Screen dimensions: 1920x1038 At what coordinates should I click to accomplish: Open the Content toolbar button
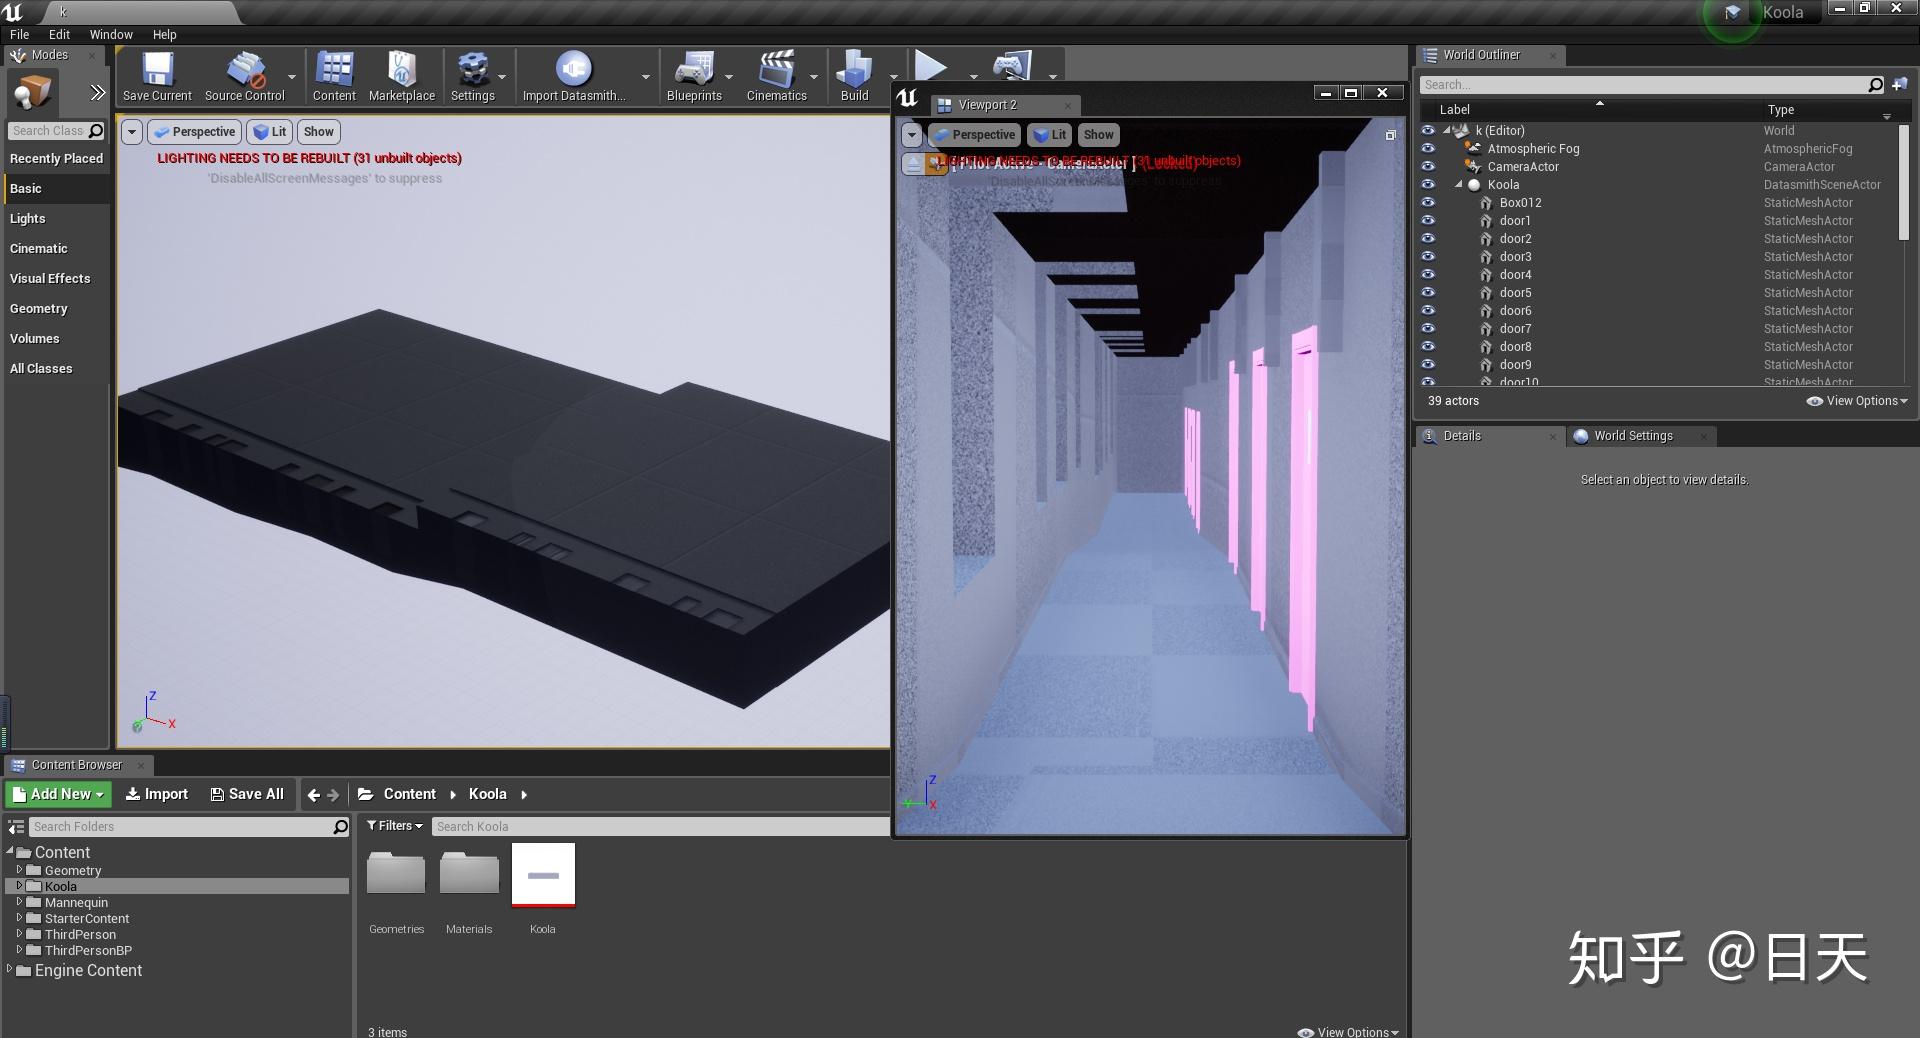point(334,76)
